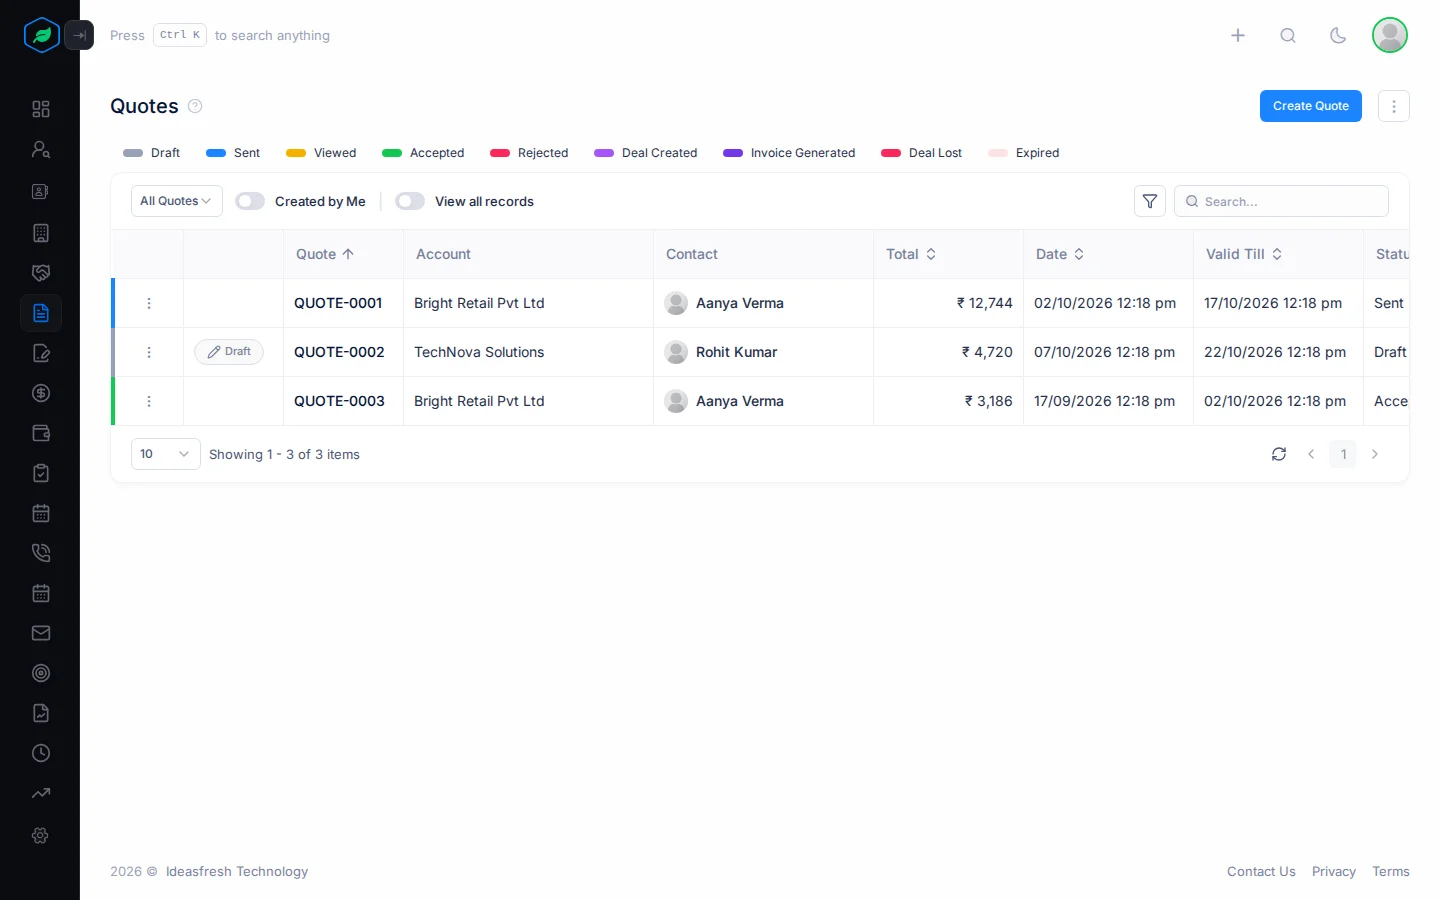Open the leads person-search sidebar icon
1440x900 pixels.
coord(41,149)
